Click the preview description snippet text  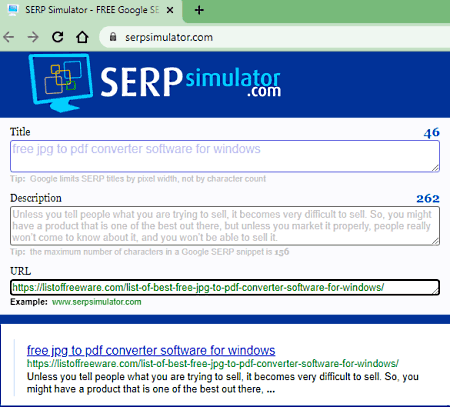pyautogui.click(x=223, y=383)
